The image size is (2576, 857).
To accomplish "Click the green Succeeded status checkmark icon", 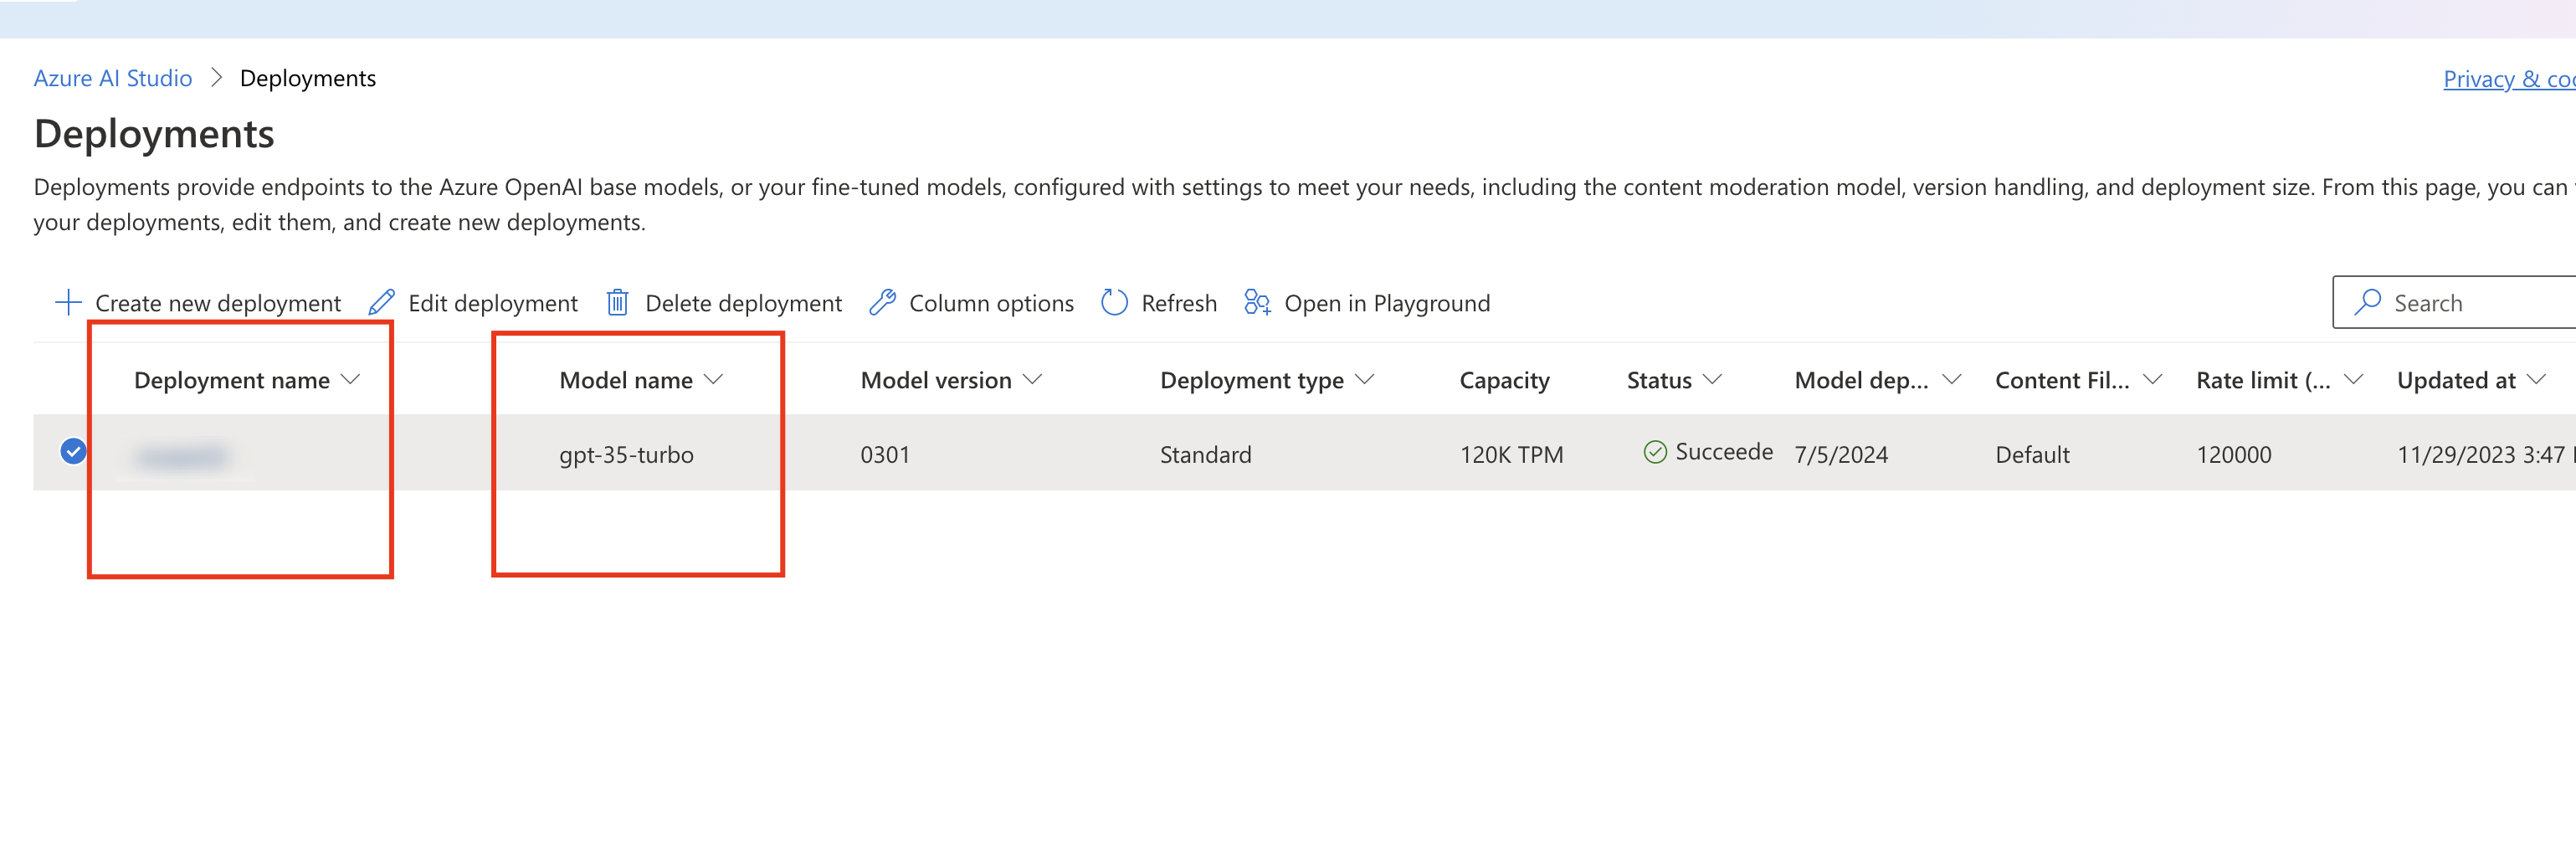I will [1655, 452].
